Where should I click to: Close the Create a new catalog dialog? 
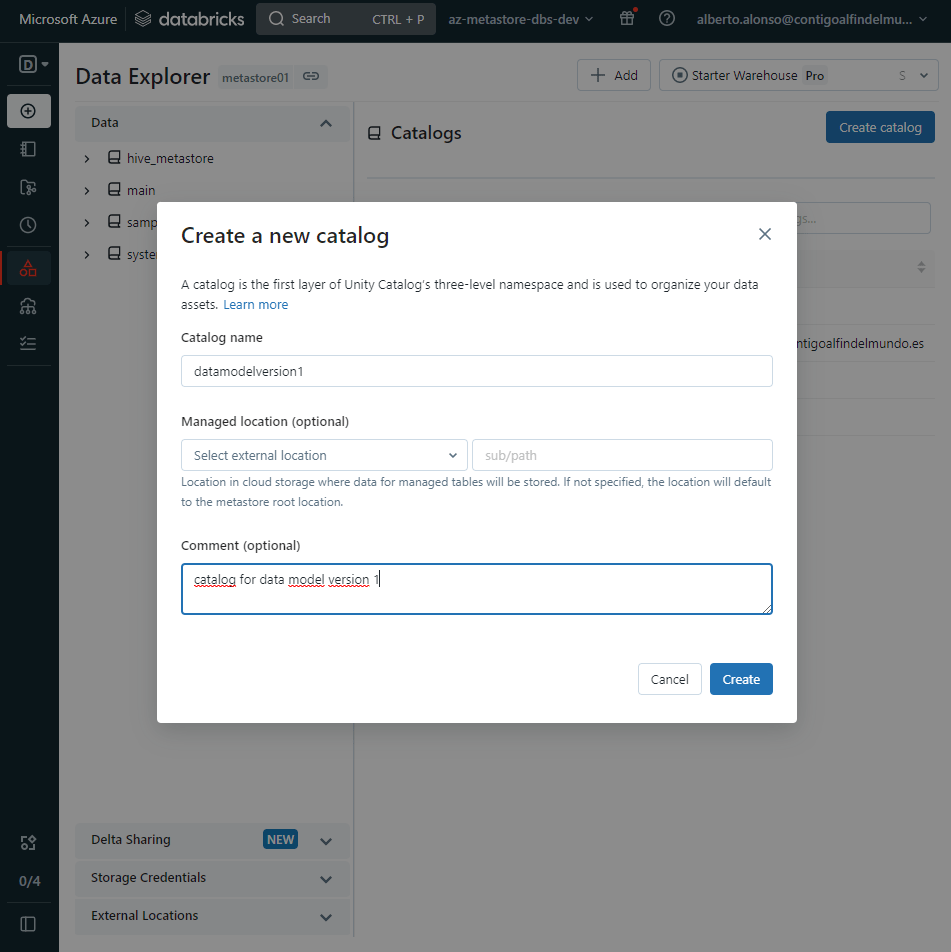point(765,234)
